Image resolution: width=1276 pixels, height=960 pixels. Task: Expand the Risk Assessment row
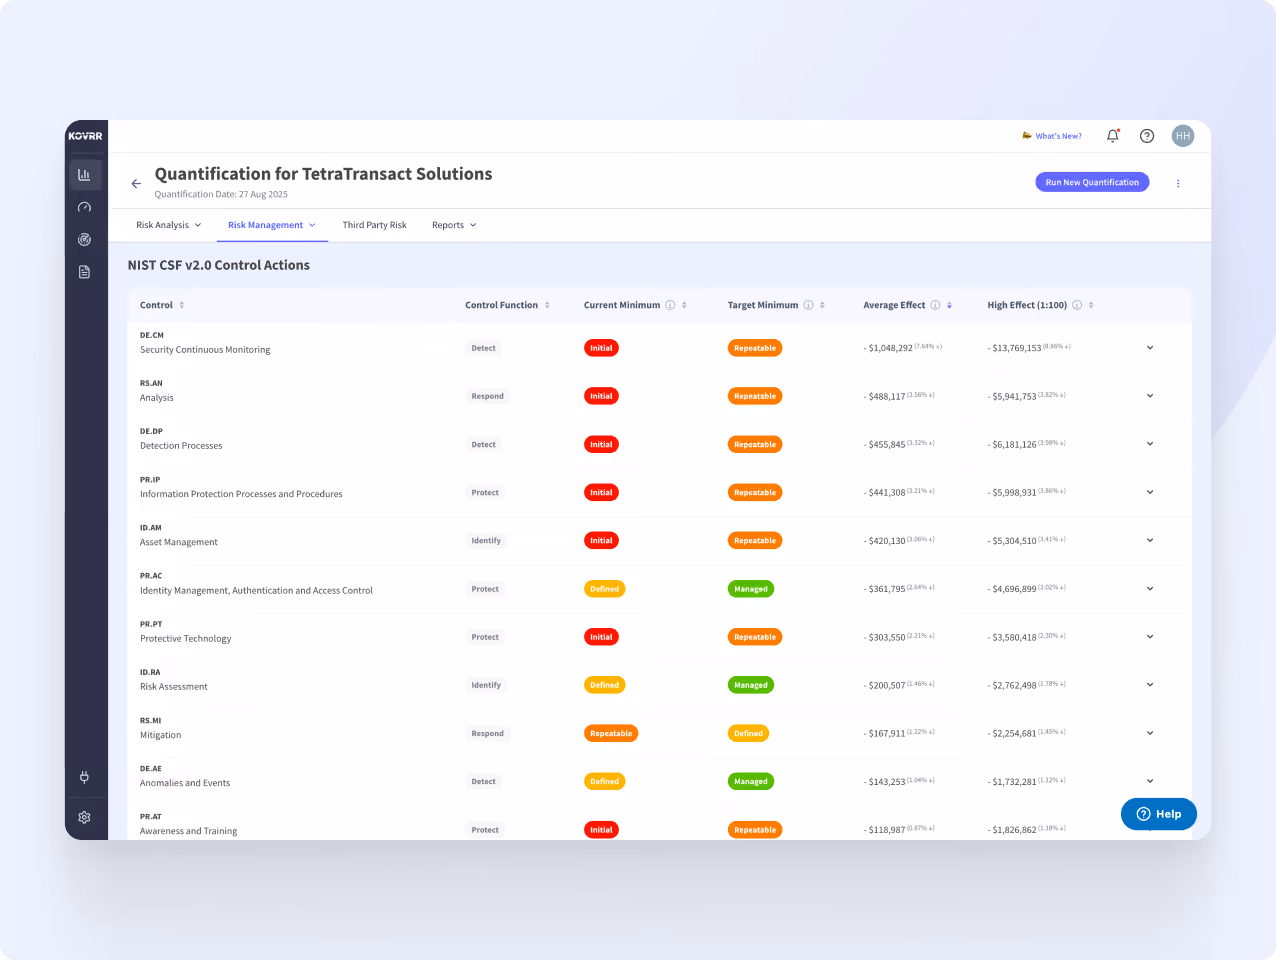1150,685
